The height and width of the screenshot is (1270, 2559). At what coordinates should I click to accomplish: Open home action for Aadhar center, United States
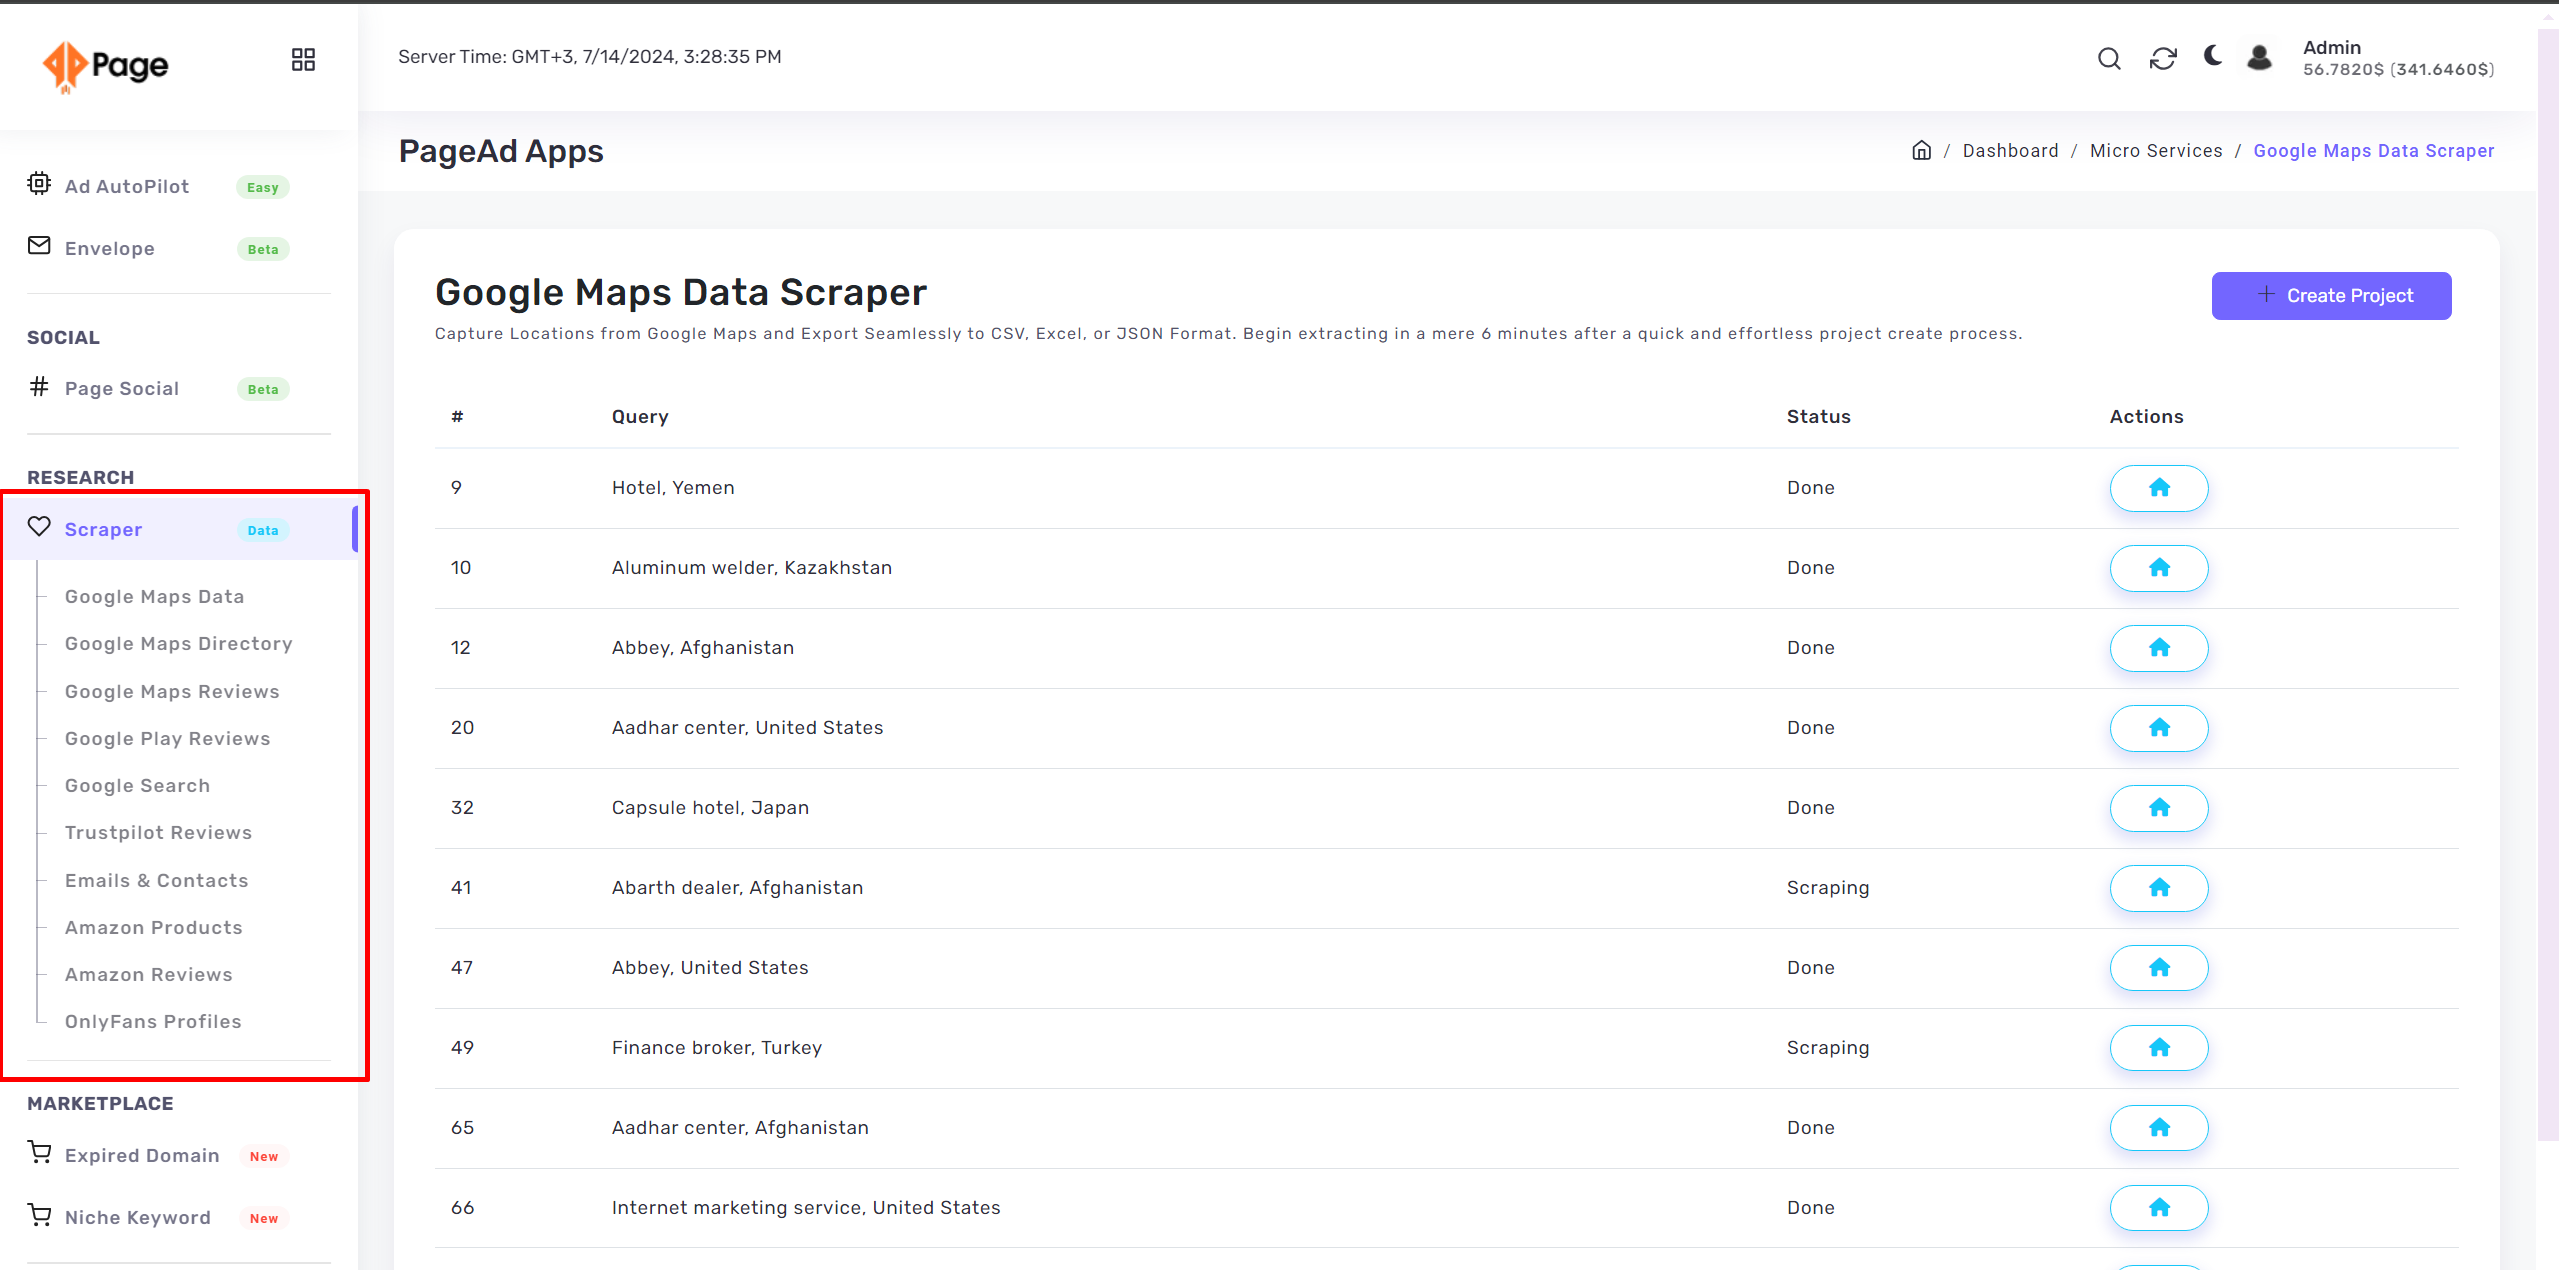[x=2159, y=728]
